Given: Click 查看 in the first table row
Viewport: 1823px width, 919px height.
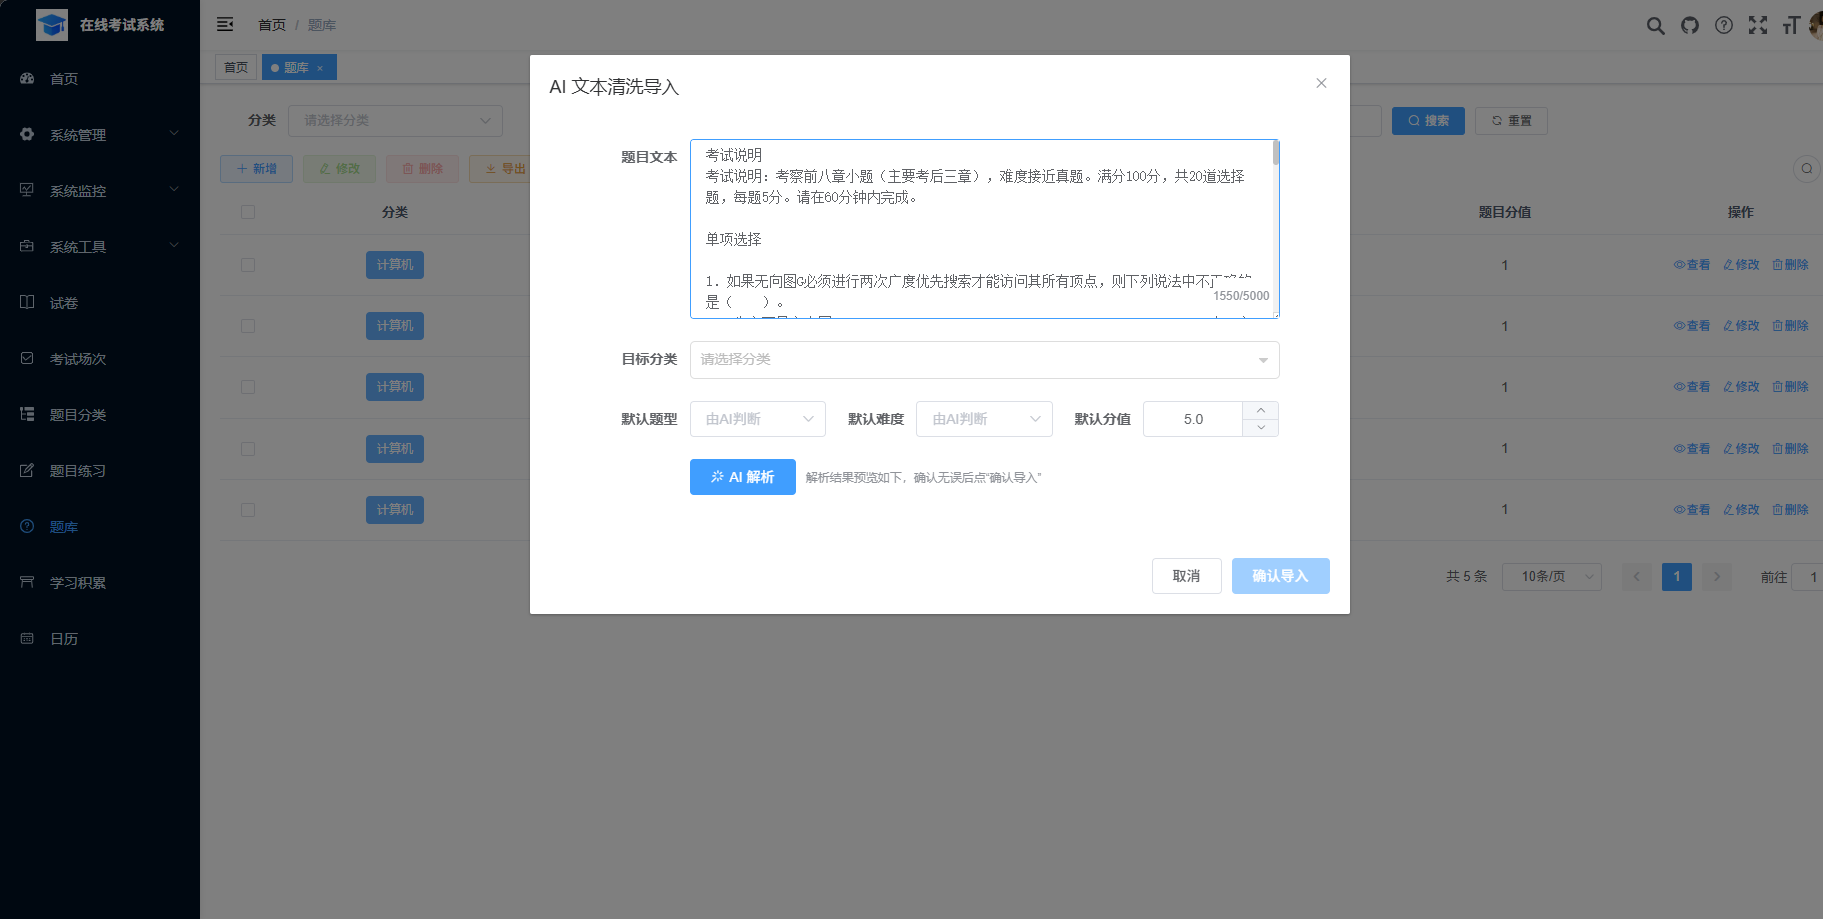Looking at the screenshot, I should coord(1692,265).
